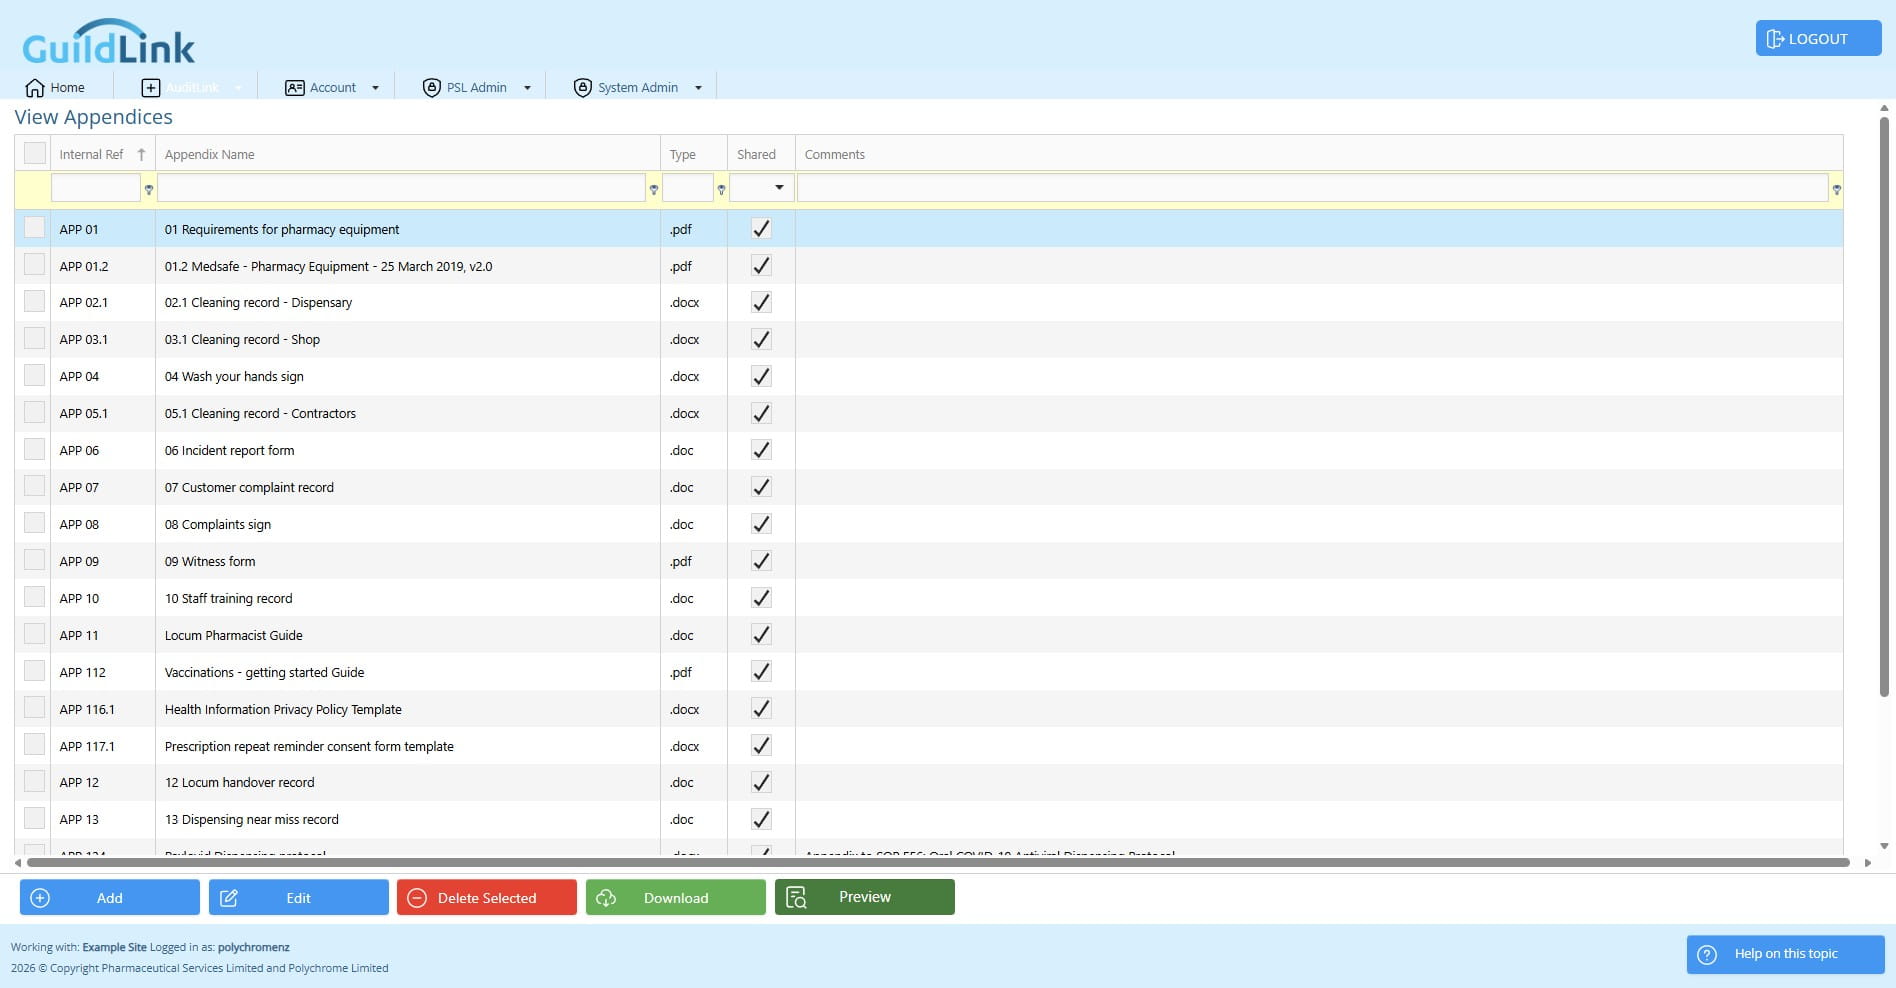Viewport: 1896px width, 988px height.
Task: Tick the select-all header checkbox
Action: (x=35, y=153)
